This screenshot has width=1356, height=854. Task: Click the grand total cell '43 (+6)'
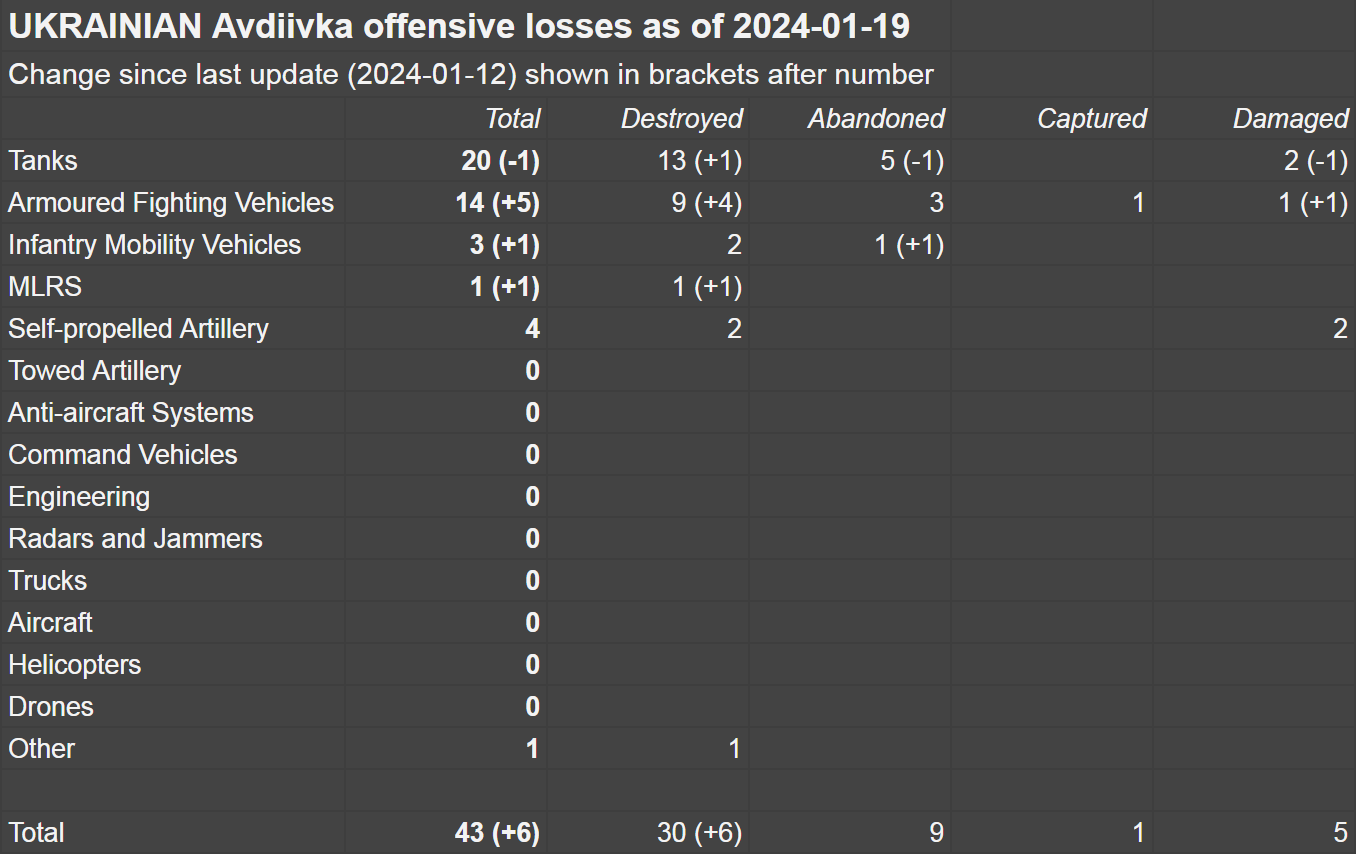[497, 833]
